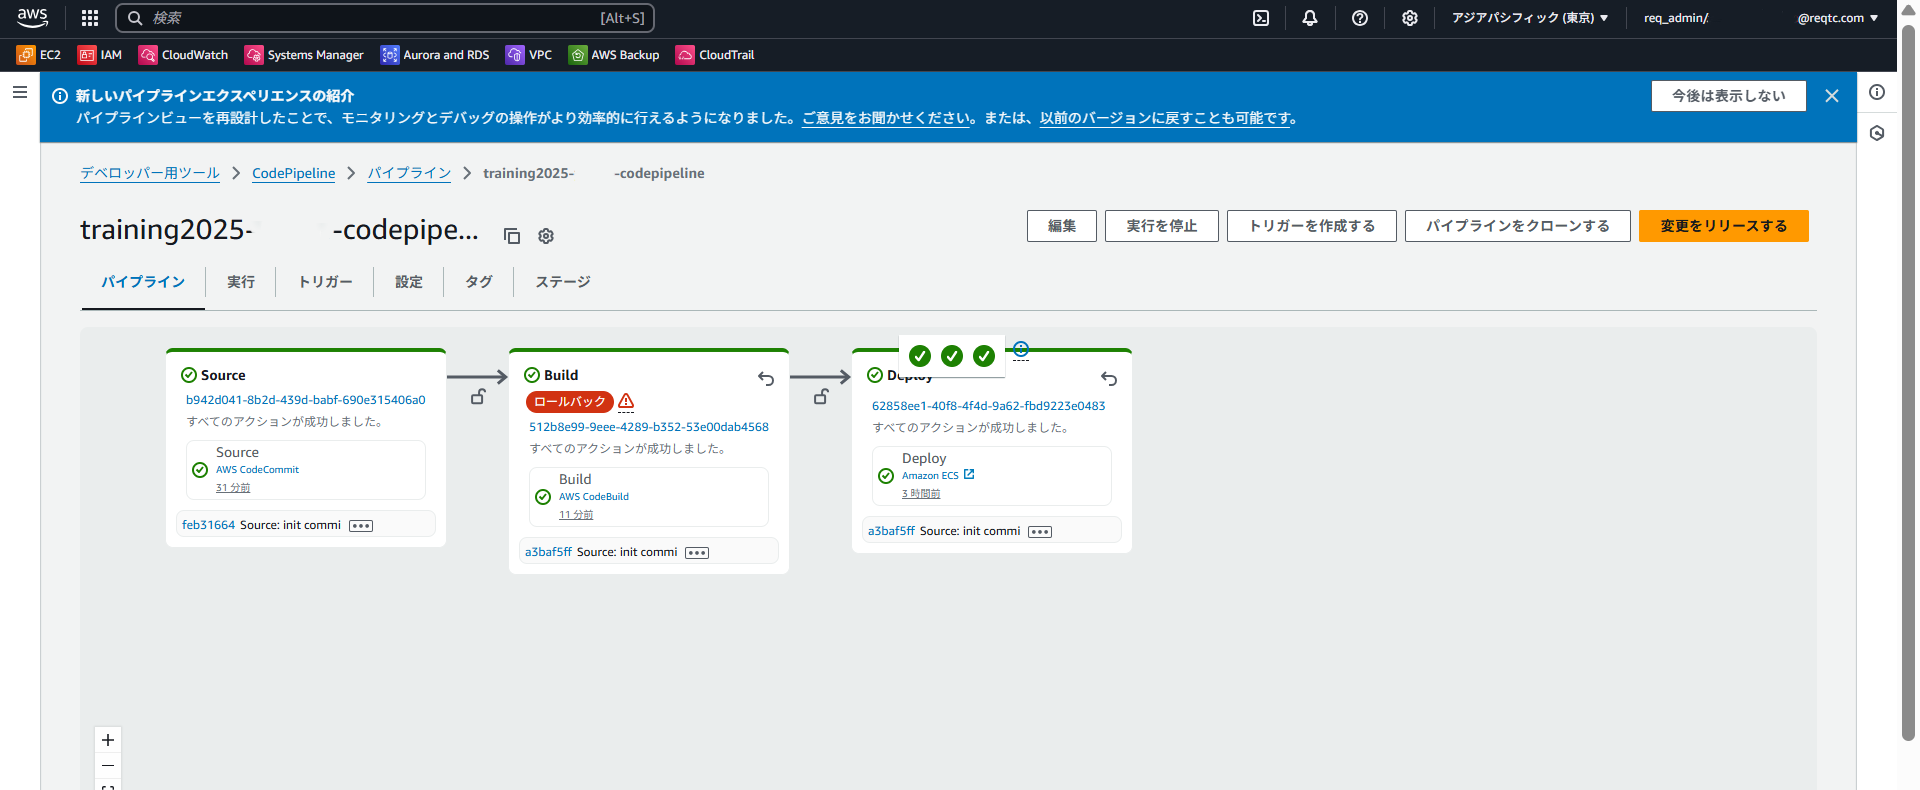Open AWS CodeCommit action link
Image resolution: width=1920 pixels, height=790 pixels.
coord(257,470)
